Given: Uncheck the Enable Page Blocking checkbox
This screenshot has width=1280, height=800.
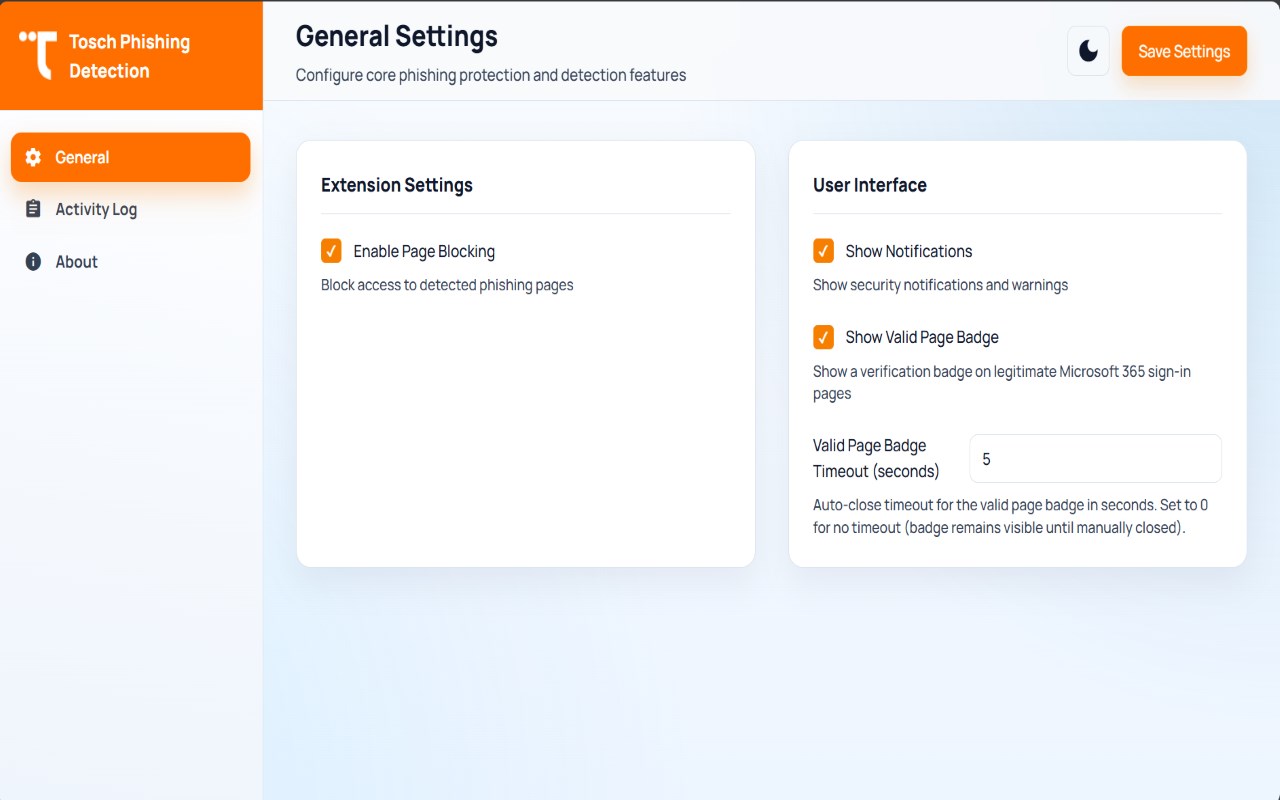Looking at the screenshot, I should [x=331, y=251].
